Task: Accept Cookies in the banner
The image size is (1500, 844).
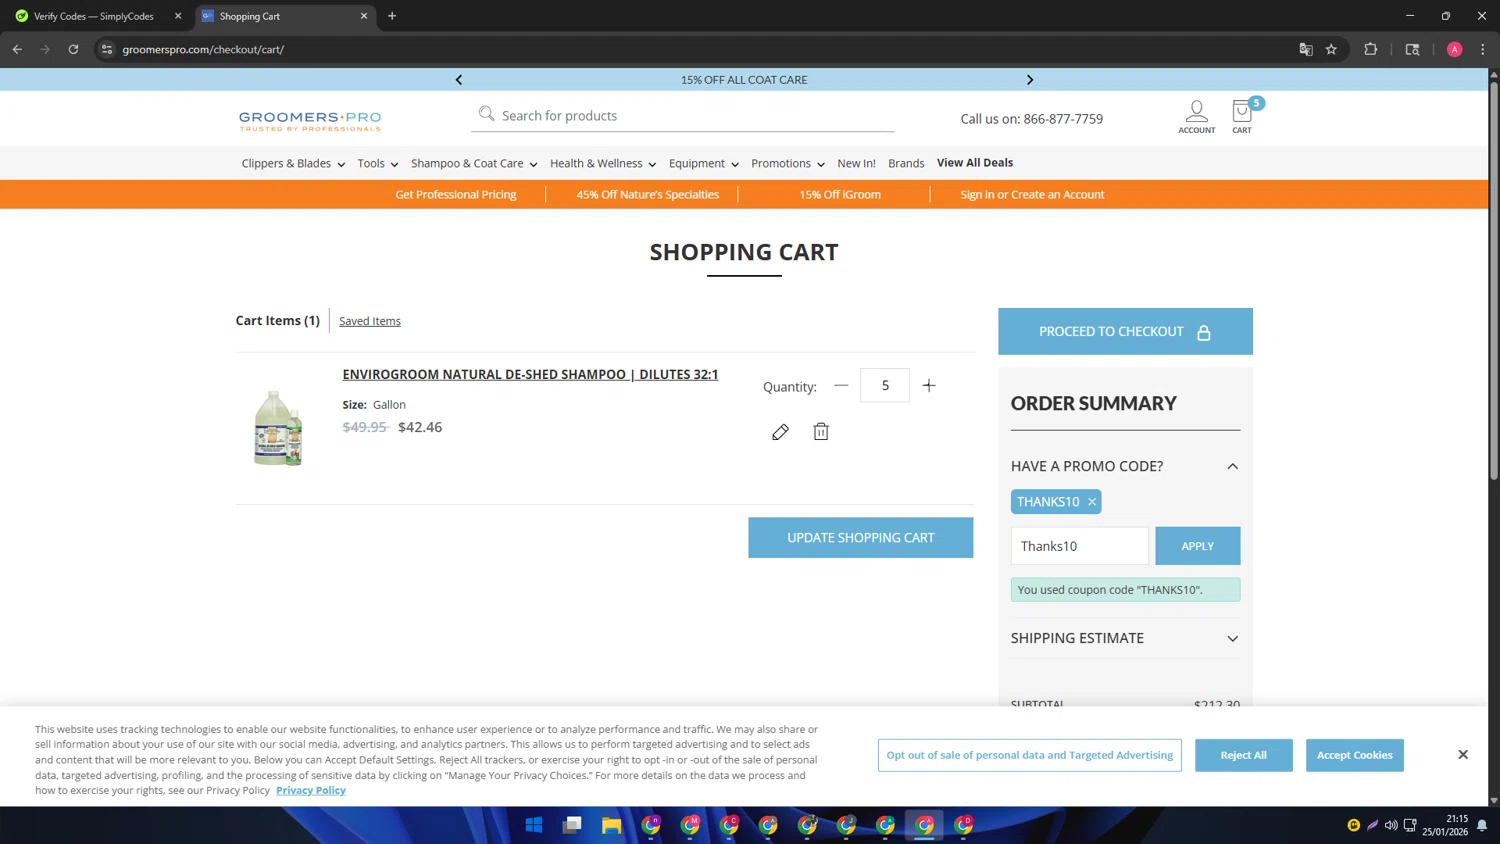Action: tap(1354, 755)
